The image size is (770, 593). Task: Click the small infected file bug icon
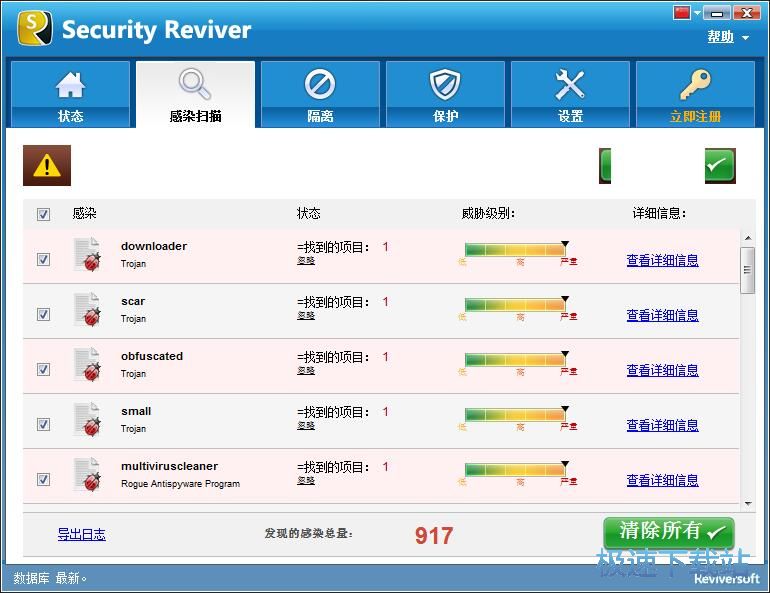(87, 419)
